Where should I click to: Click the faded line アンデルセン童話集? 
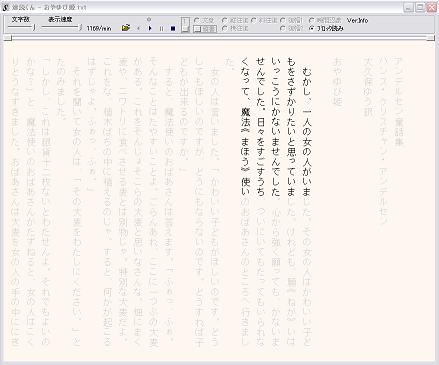[x=399, y=102]
